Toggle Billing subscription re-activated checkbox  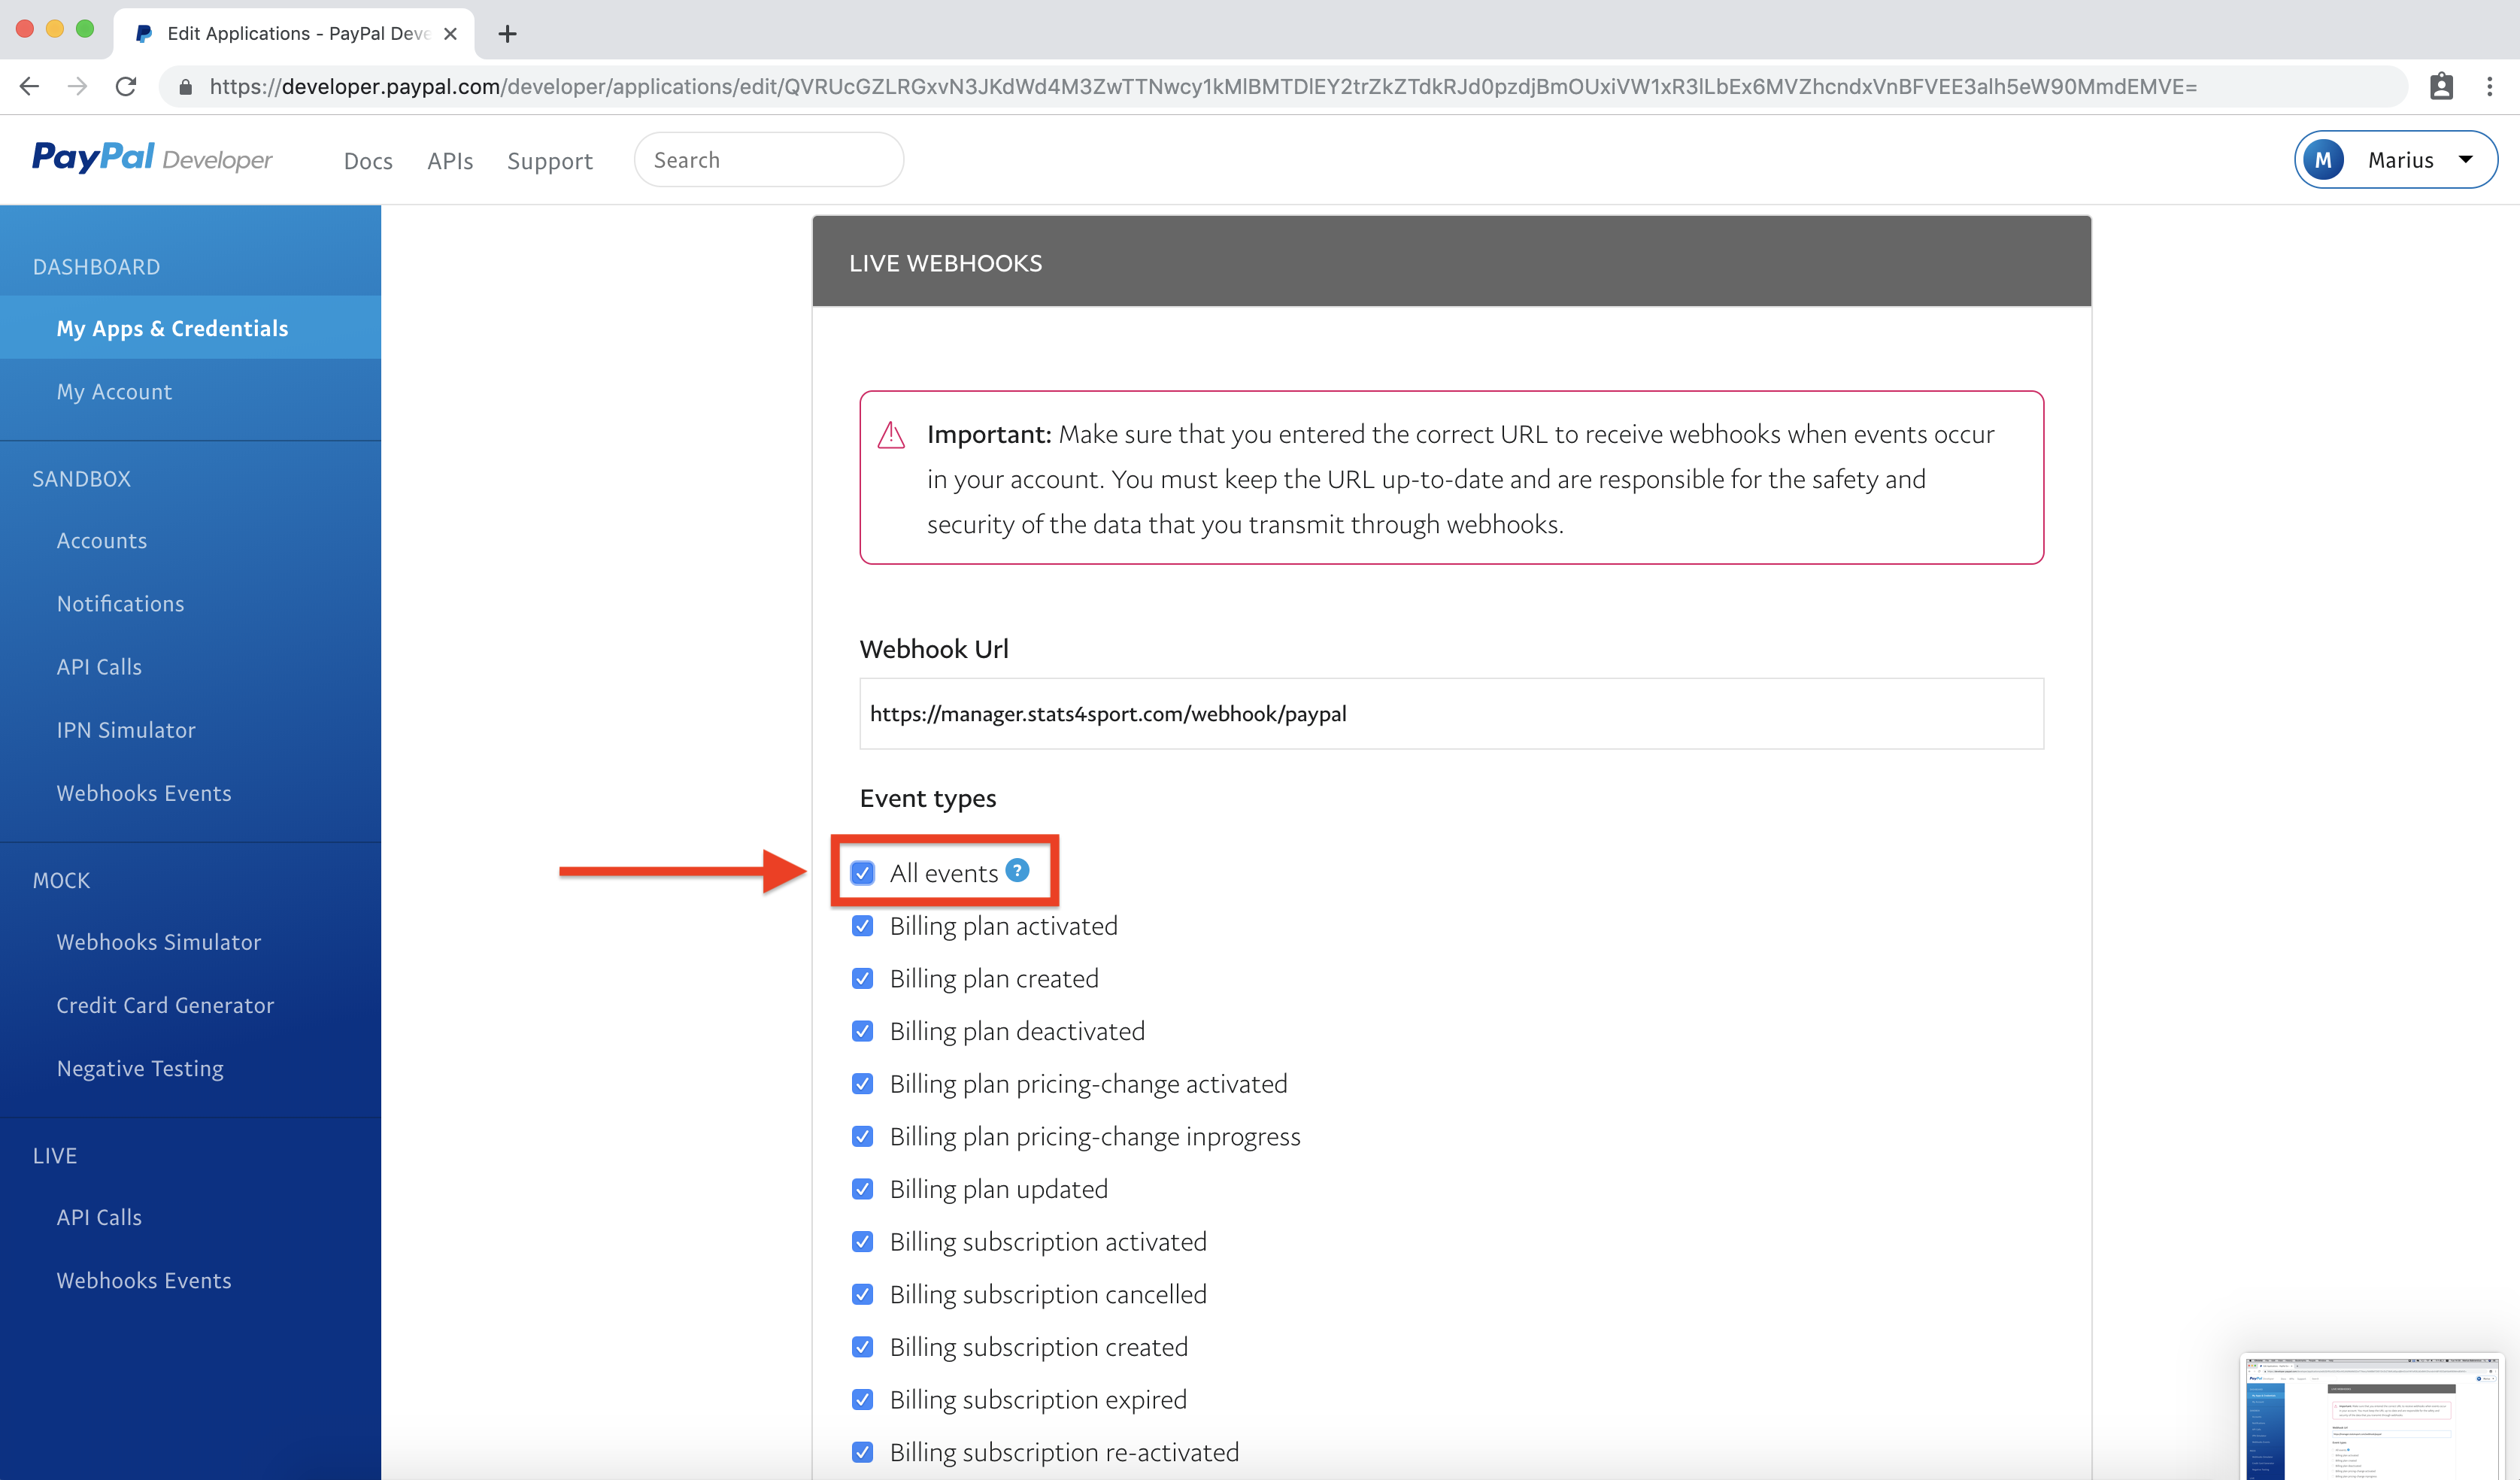point(863,1452)
